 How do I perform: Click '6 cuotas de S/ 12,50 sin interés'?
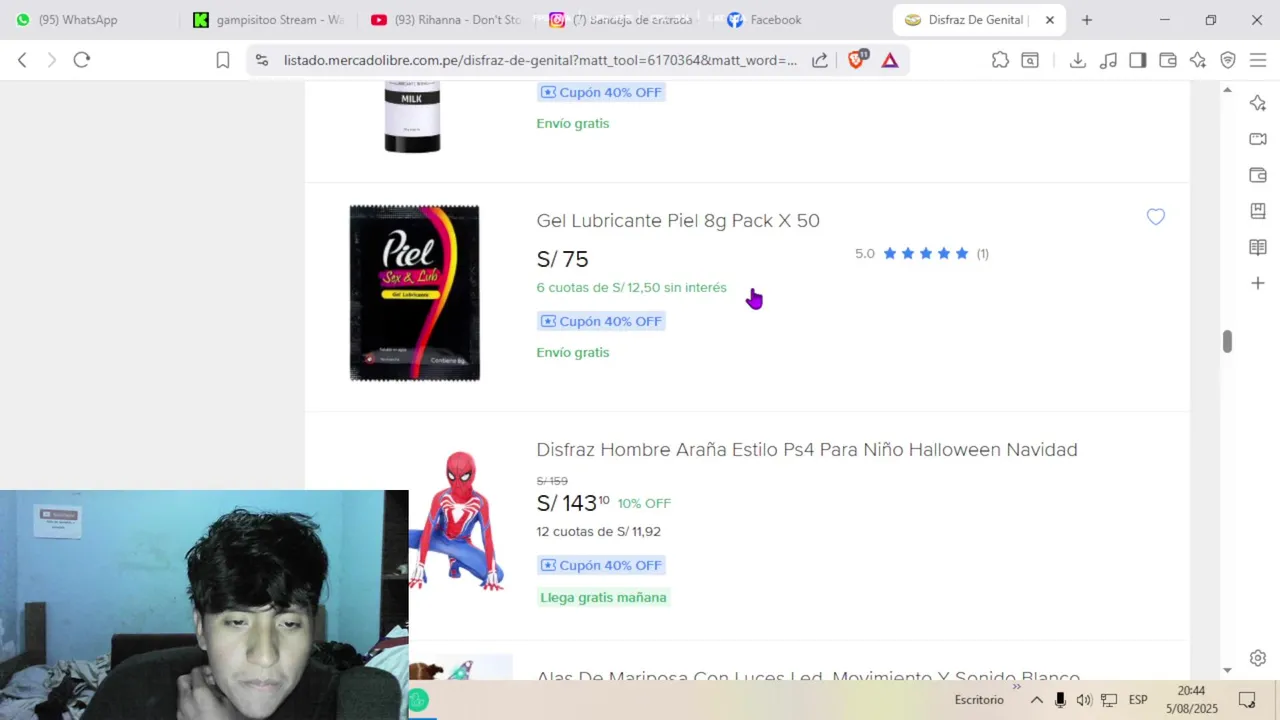(631, 288)
